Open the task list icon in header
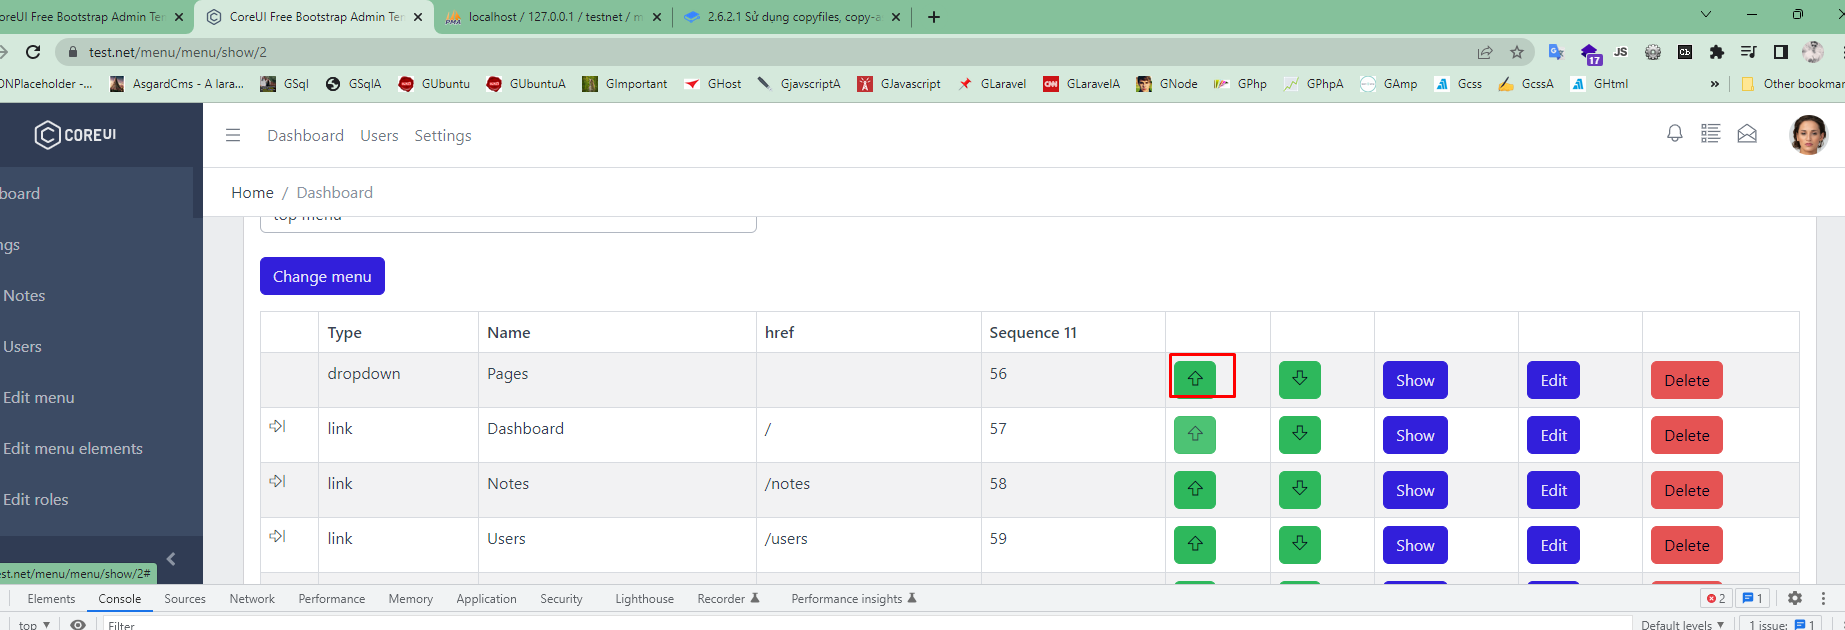Screen dimensions: 1845x630 [1710, 134]
